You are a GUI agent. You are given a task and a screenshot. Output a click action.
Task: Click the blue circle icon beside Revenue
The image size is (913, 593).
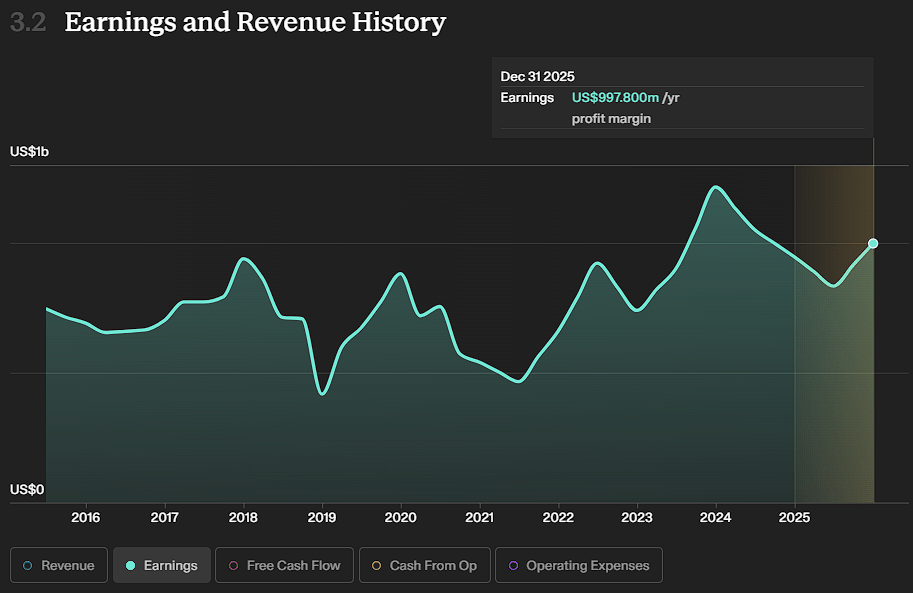(28, 566)
